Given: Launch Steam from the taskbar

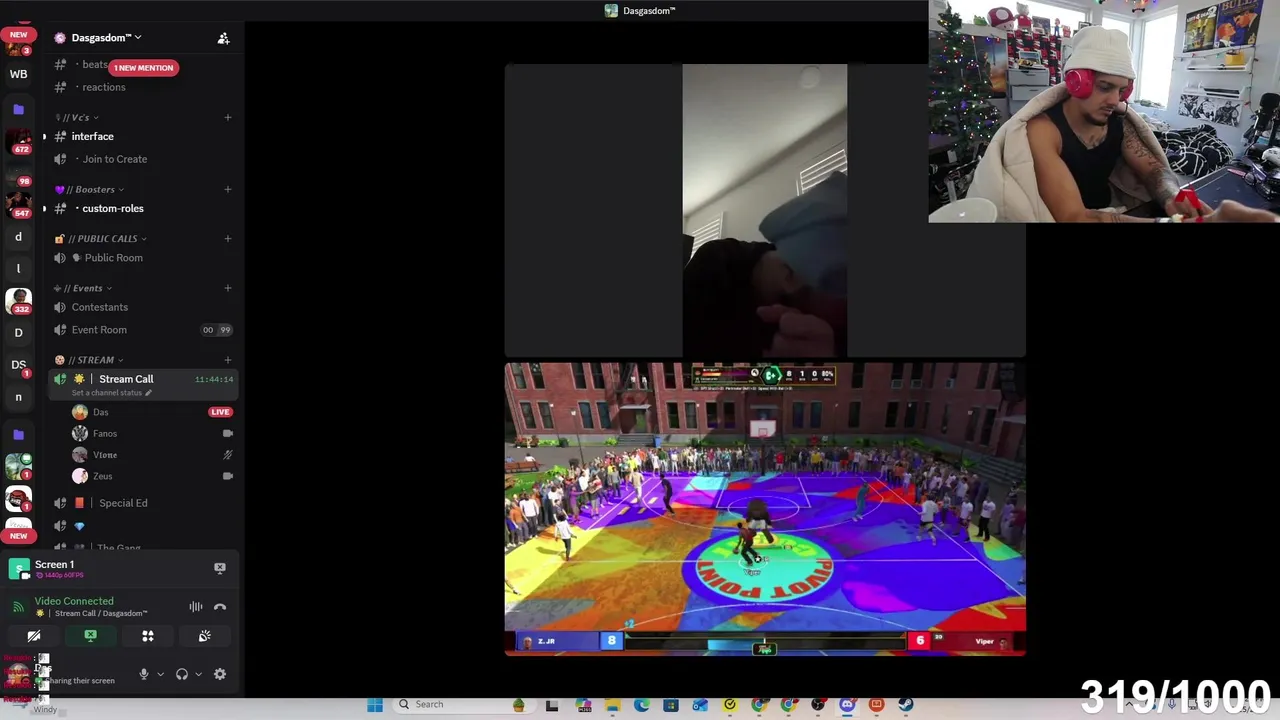Looking at the screenshot, I should (905, 704).
